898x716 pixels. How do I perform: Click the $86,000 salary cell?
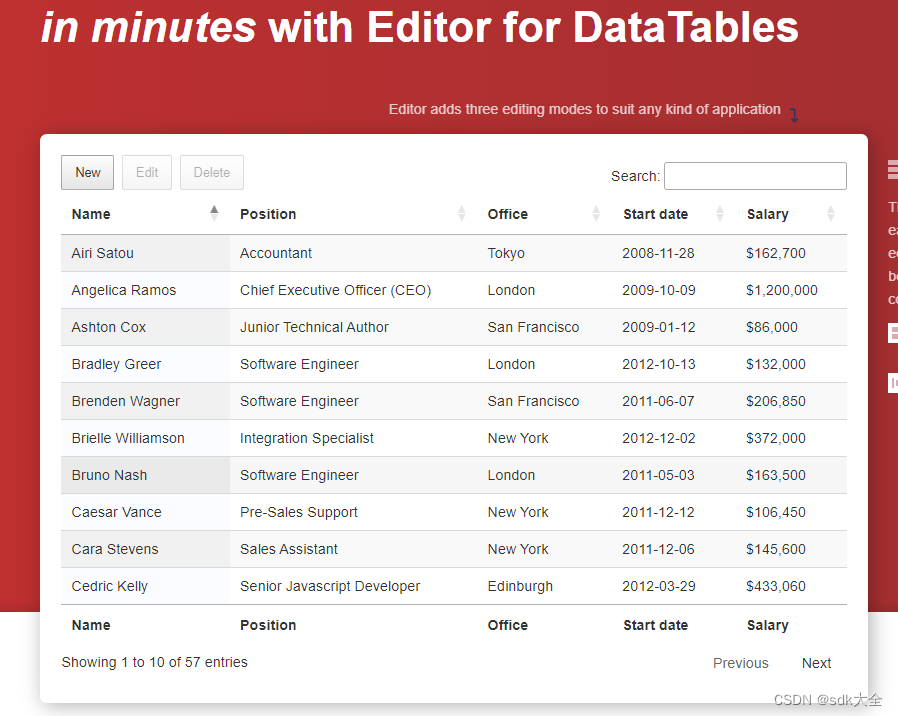pyautogui.click(x=791, y=327)
